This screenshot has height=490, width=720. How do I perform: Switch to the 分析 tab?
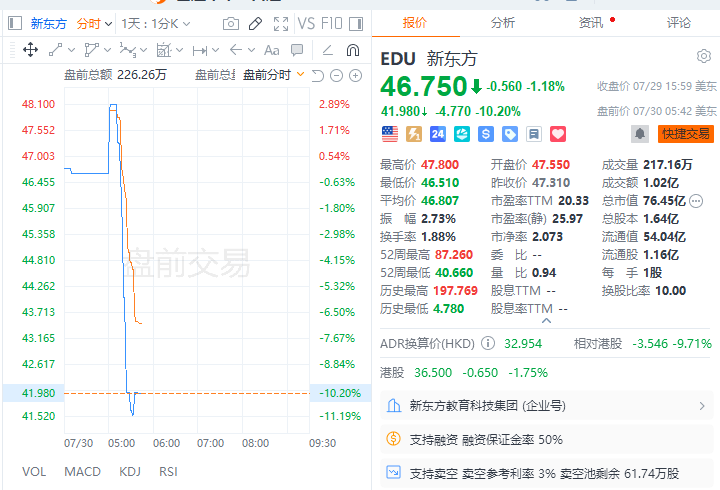point(502,23)
